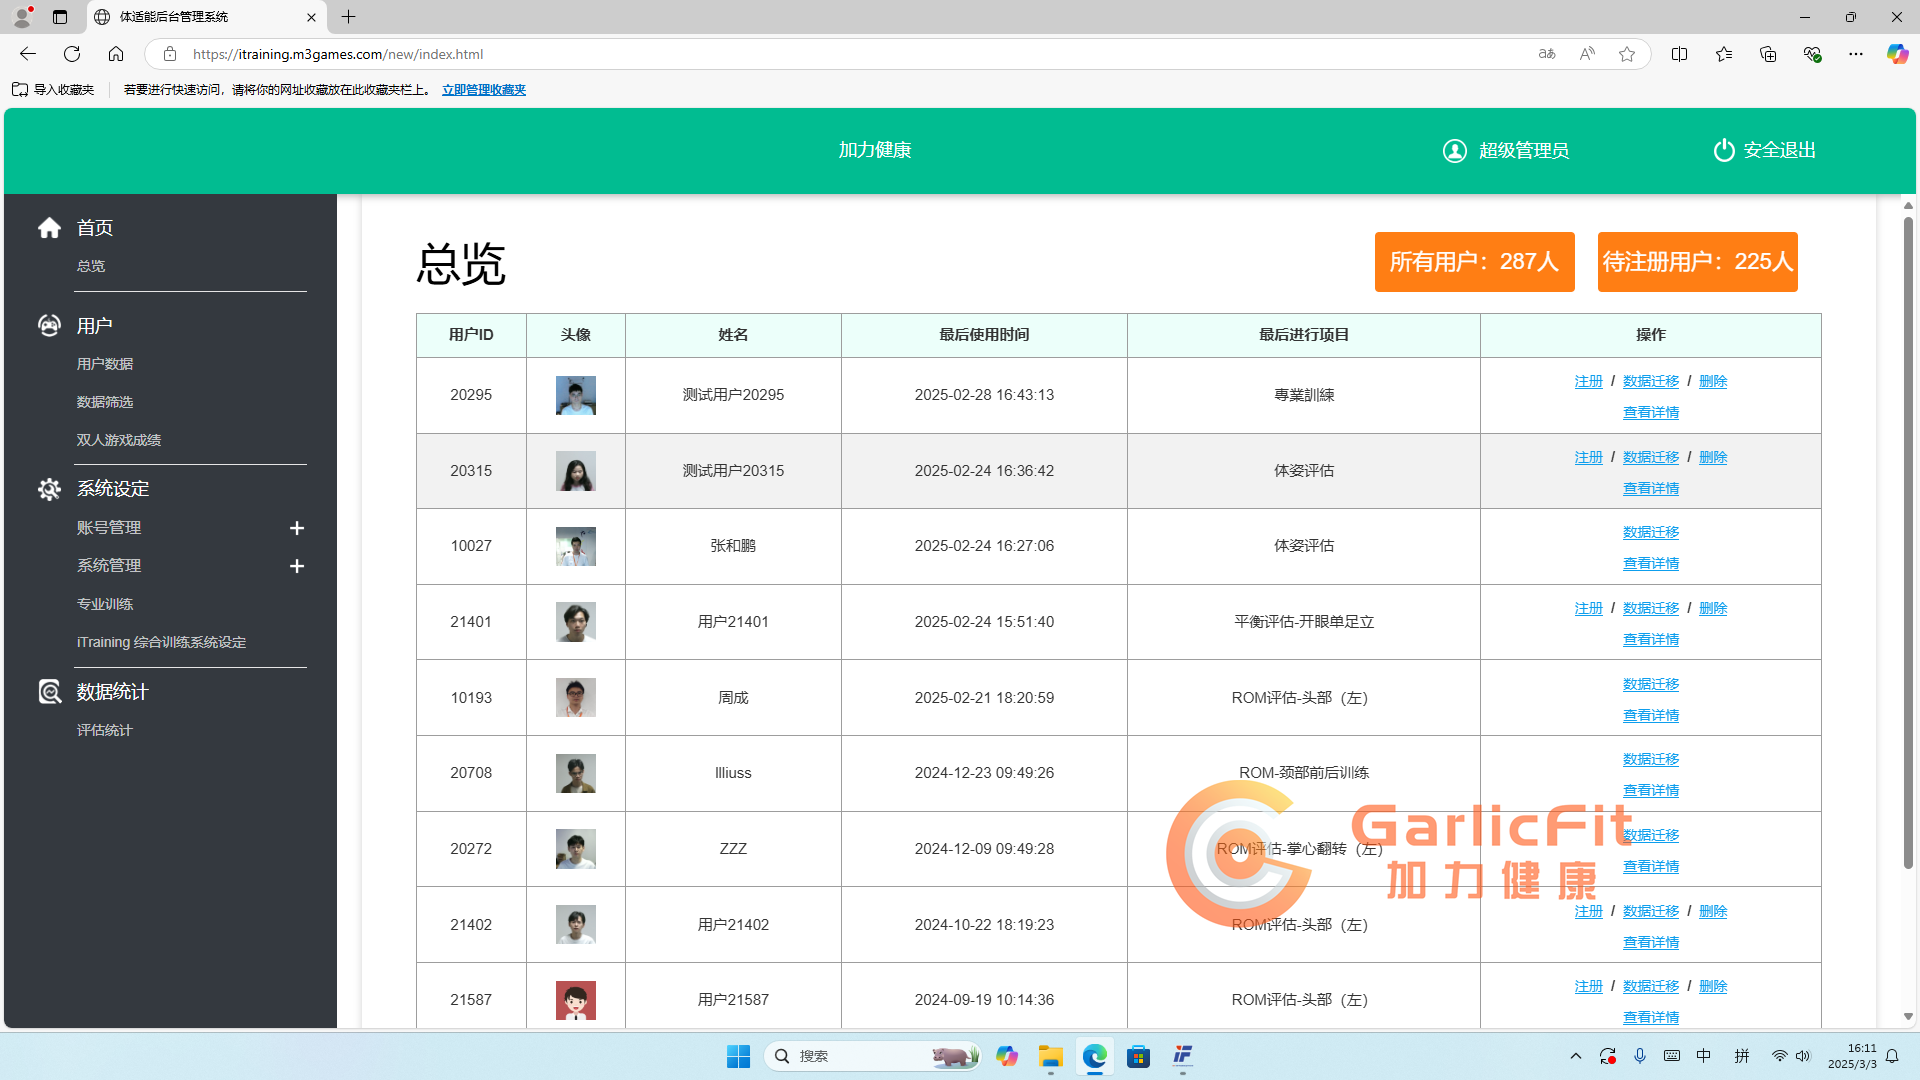Click the home icon beside 首页
The height and width of the screenshot is (1080, 1920).
(49, 228)
